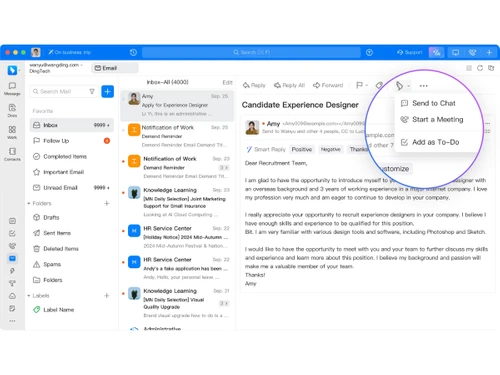Open the mail filter funnel icon

pyautogui.click(x=92, y=91)
